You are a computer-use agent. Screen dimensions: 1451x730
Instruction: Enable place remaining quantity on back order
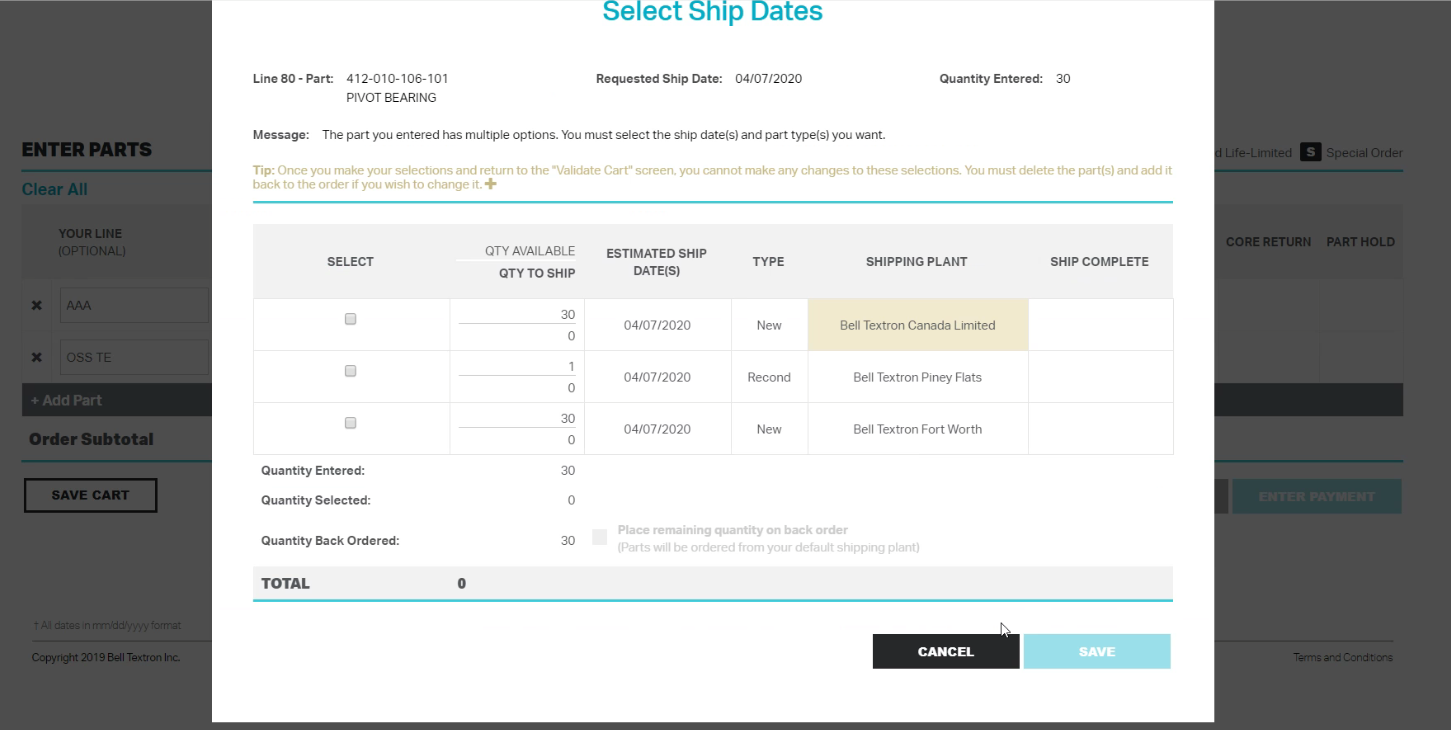click(599, 536)
